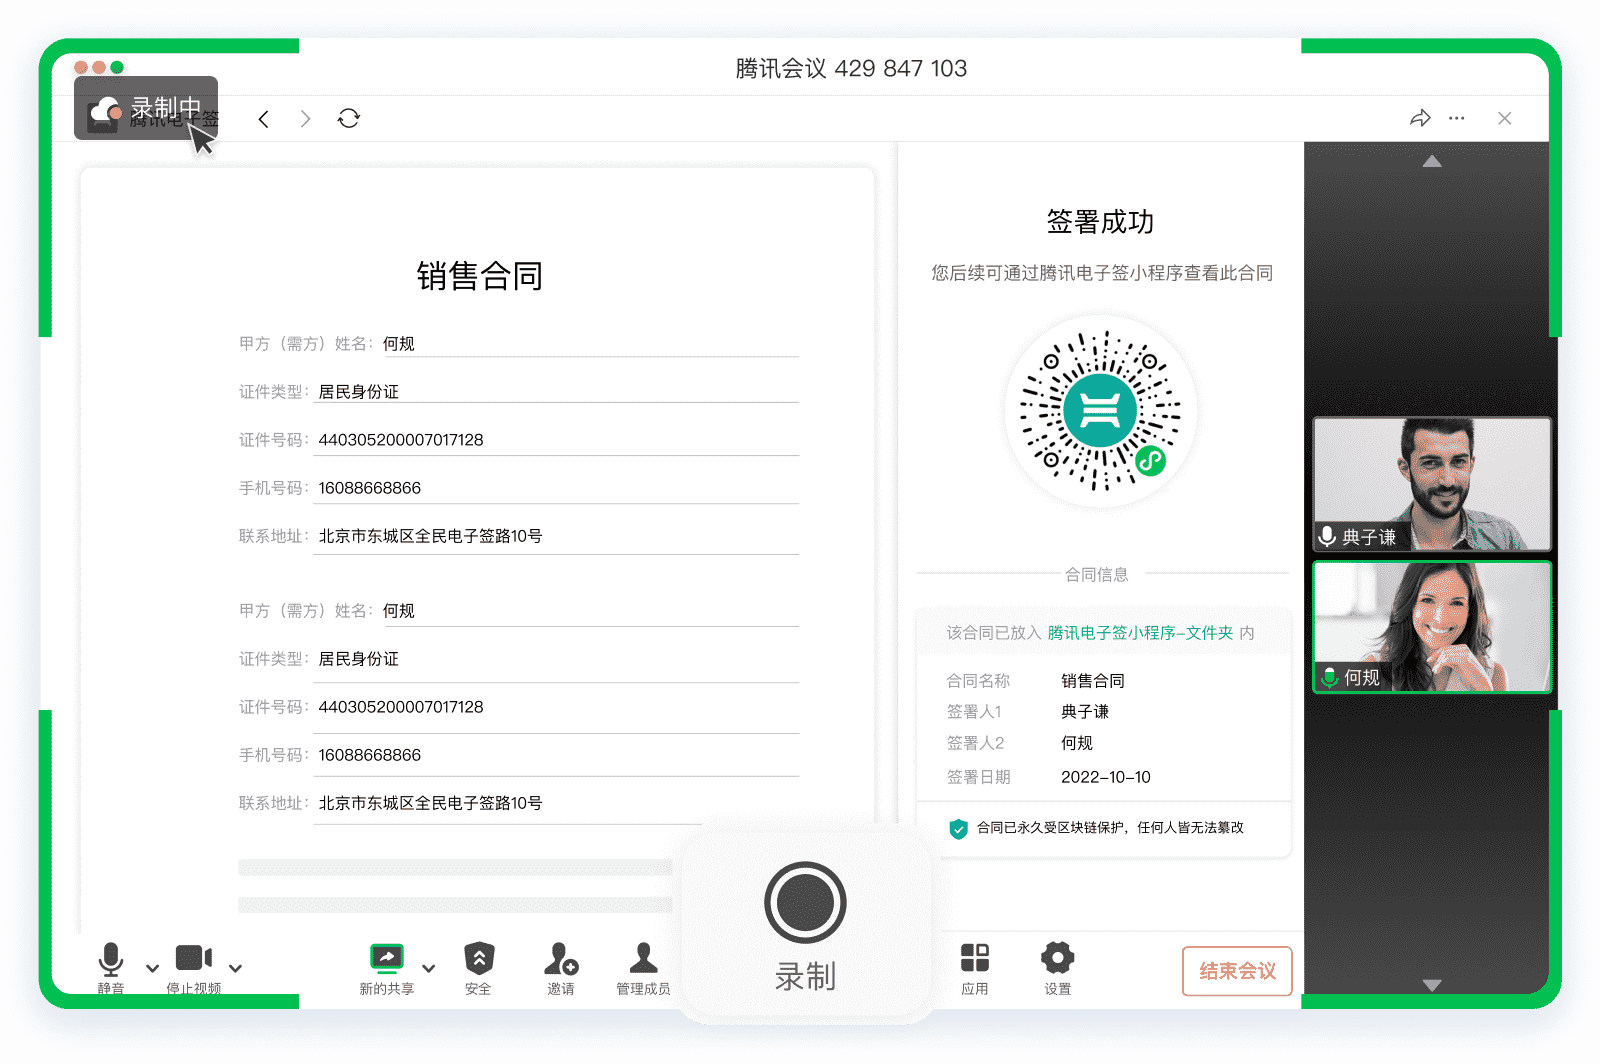The height and width of the screenshot is (1064, 1600).
Task: Click the blockchain protection shield icon
Action: click(958, 828)
